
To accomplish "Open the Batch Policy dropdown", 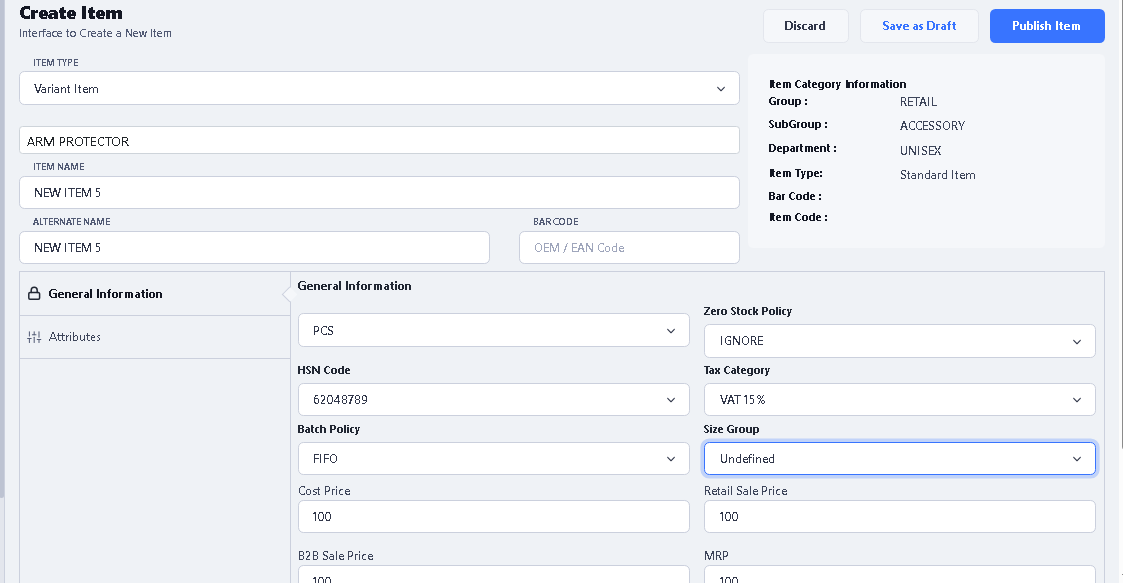I will (x=493, y=459).
